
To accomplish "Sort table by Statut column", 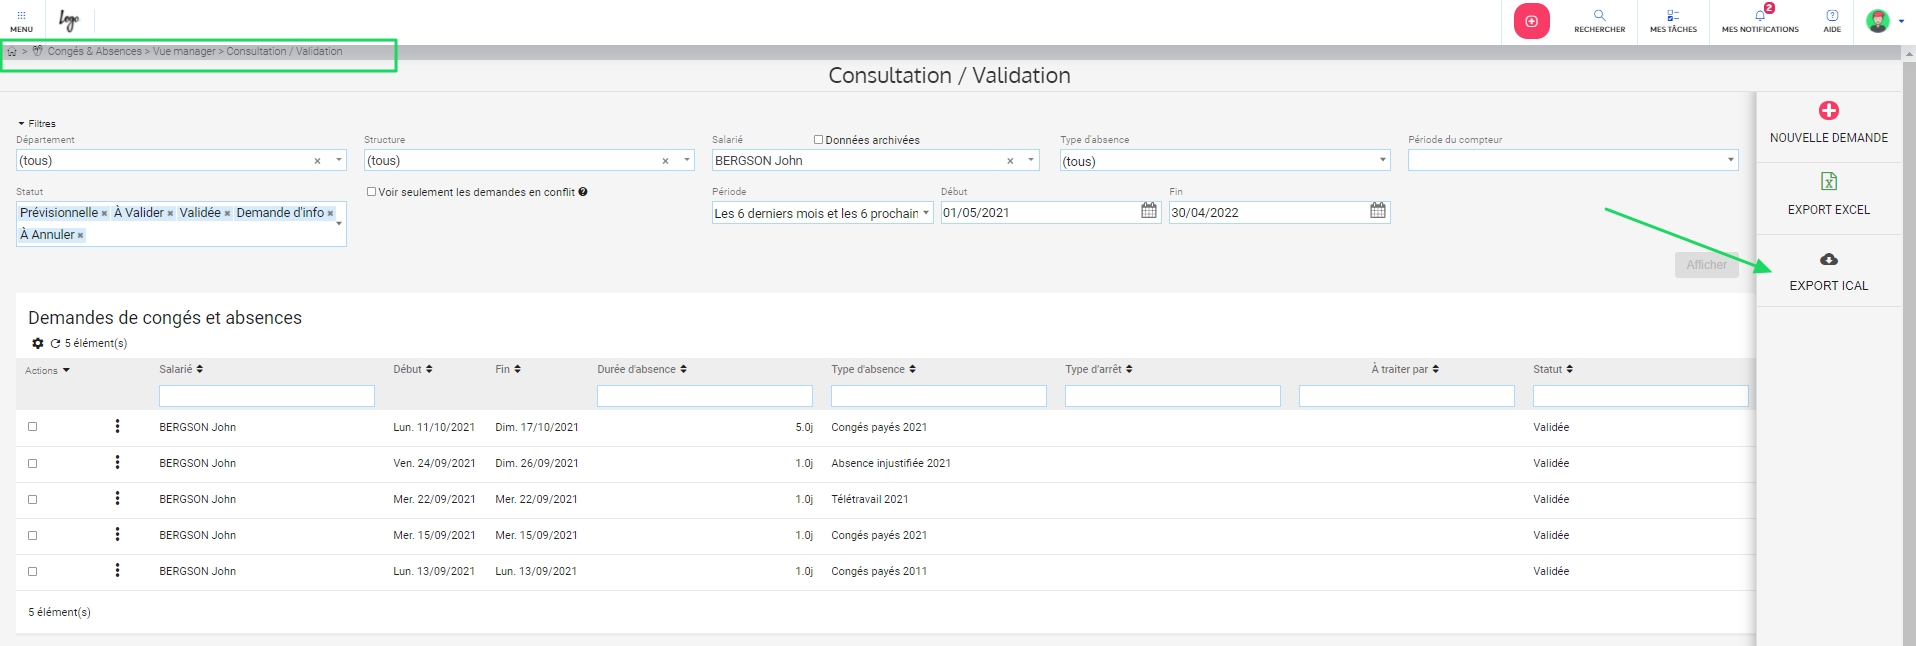I will [1553, 370].
